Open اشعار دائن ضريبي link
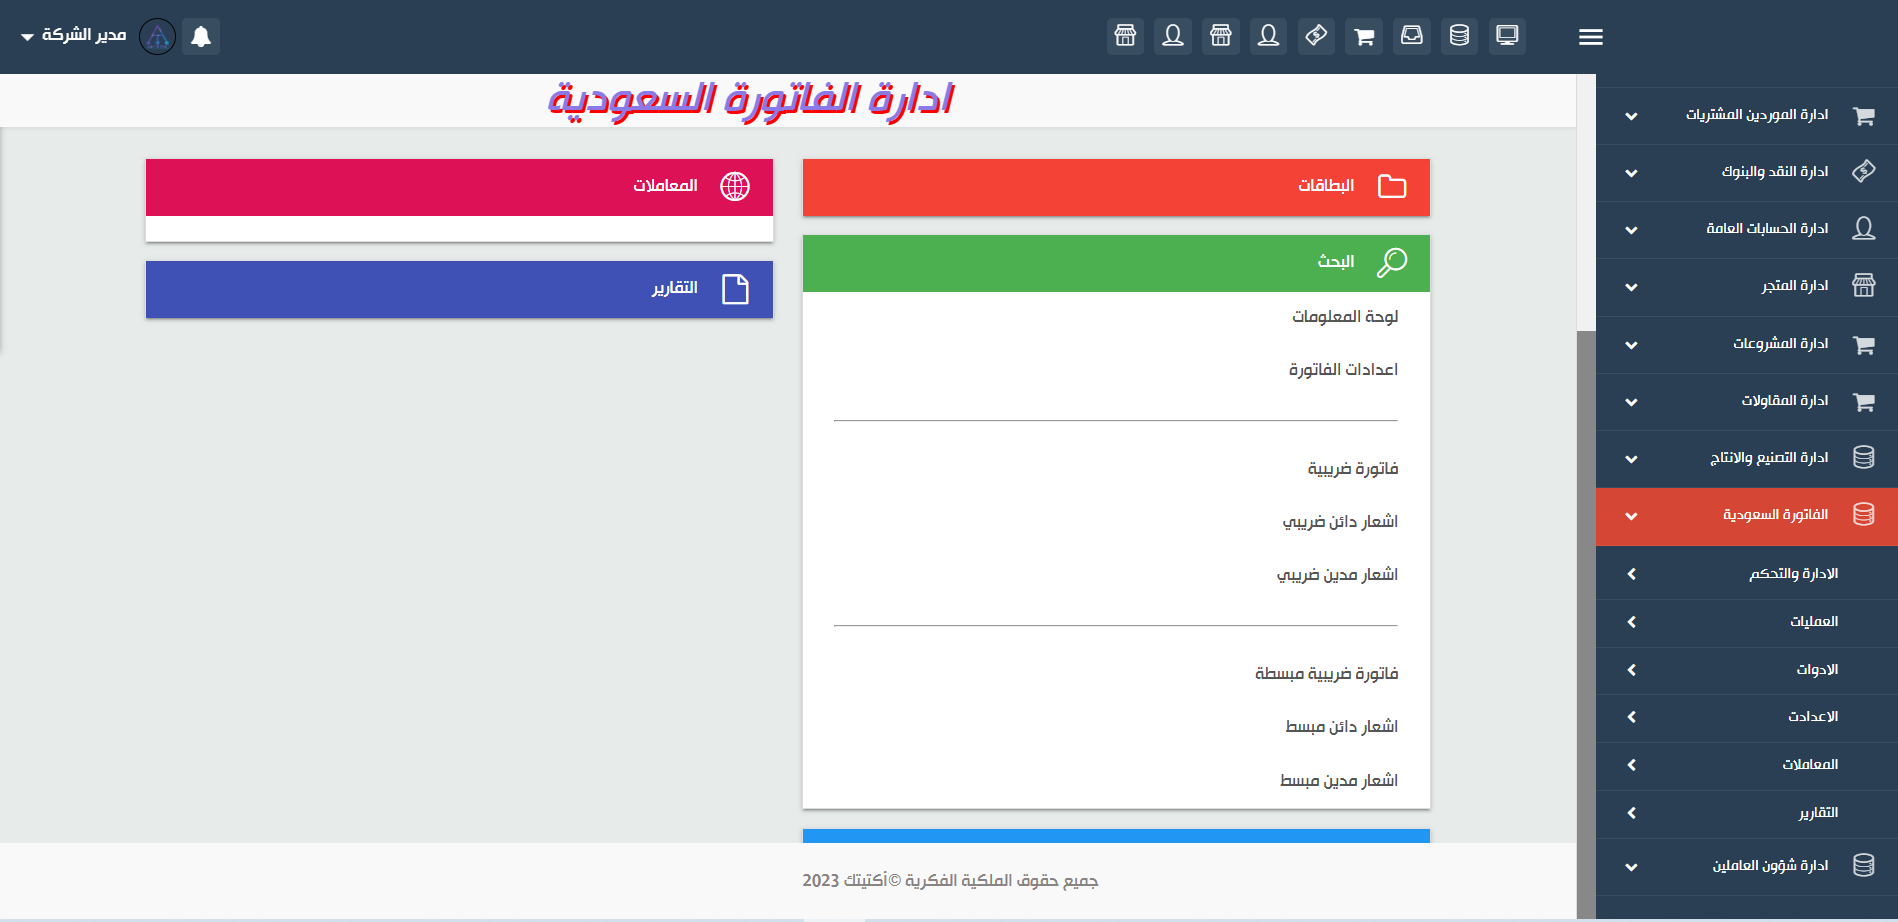 (x=1340, y=521)
